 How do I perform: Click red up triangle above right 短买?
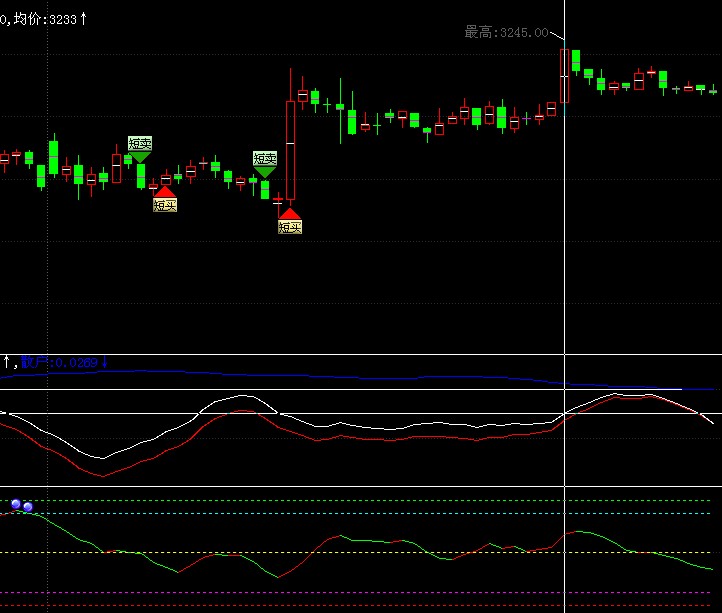[290, 213]
